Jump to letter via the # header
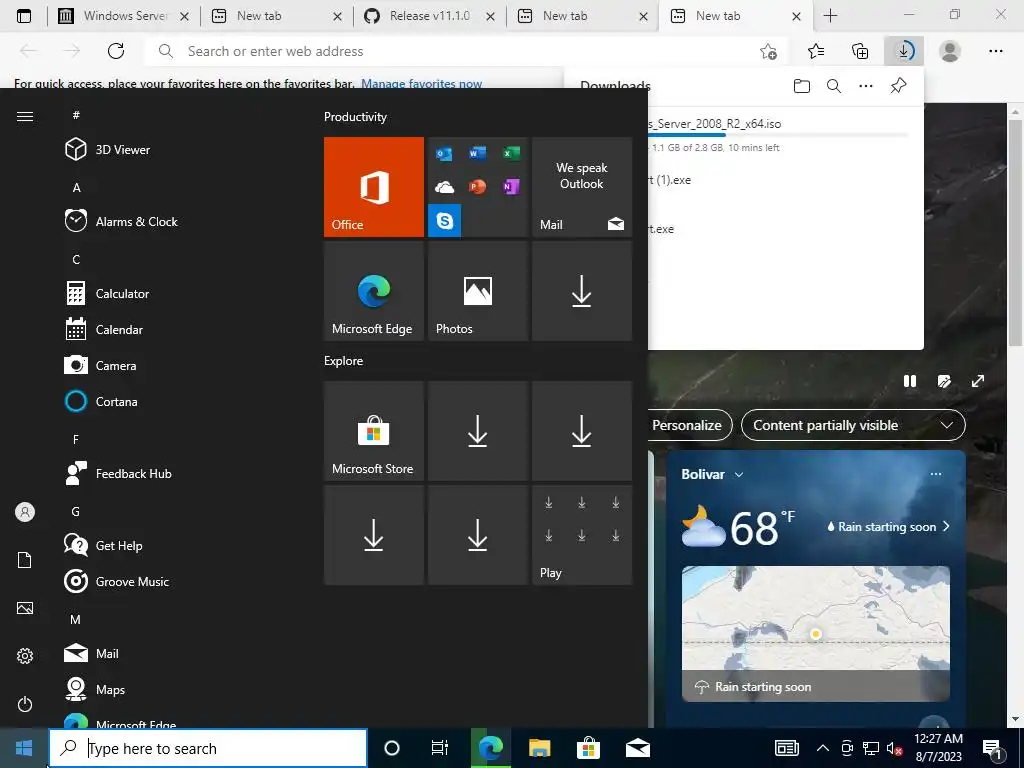Screen dimensions: 1024x768 (76, 116)
